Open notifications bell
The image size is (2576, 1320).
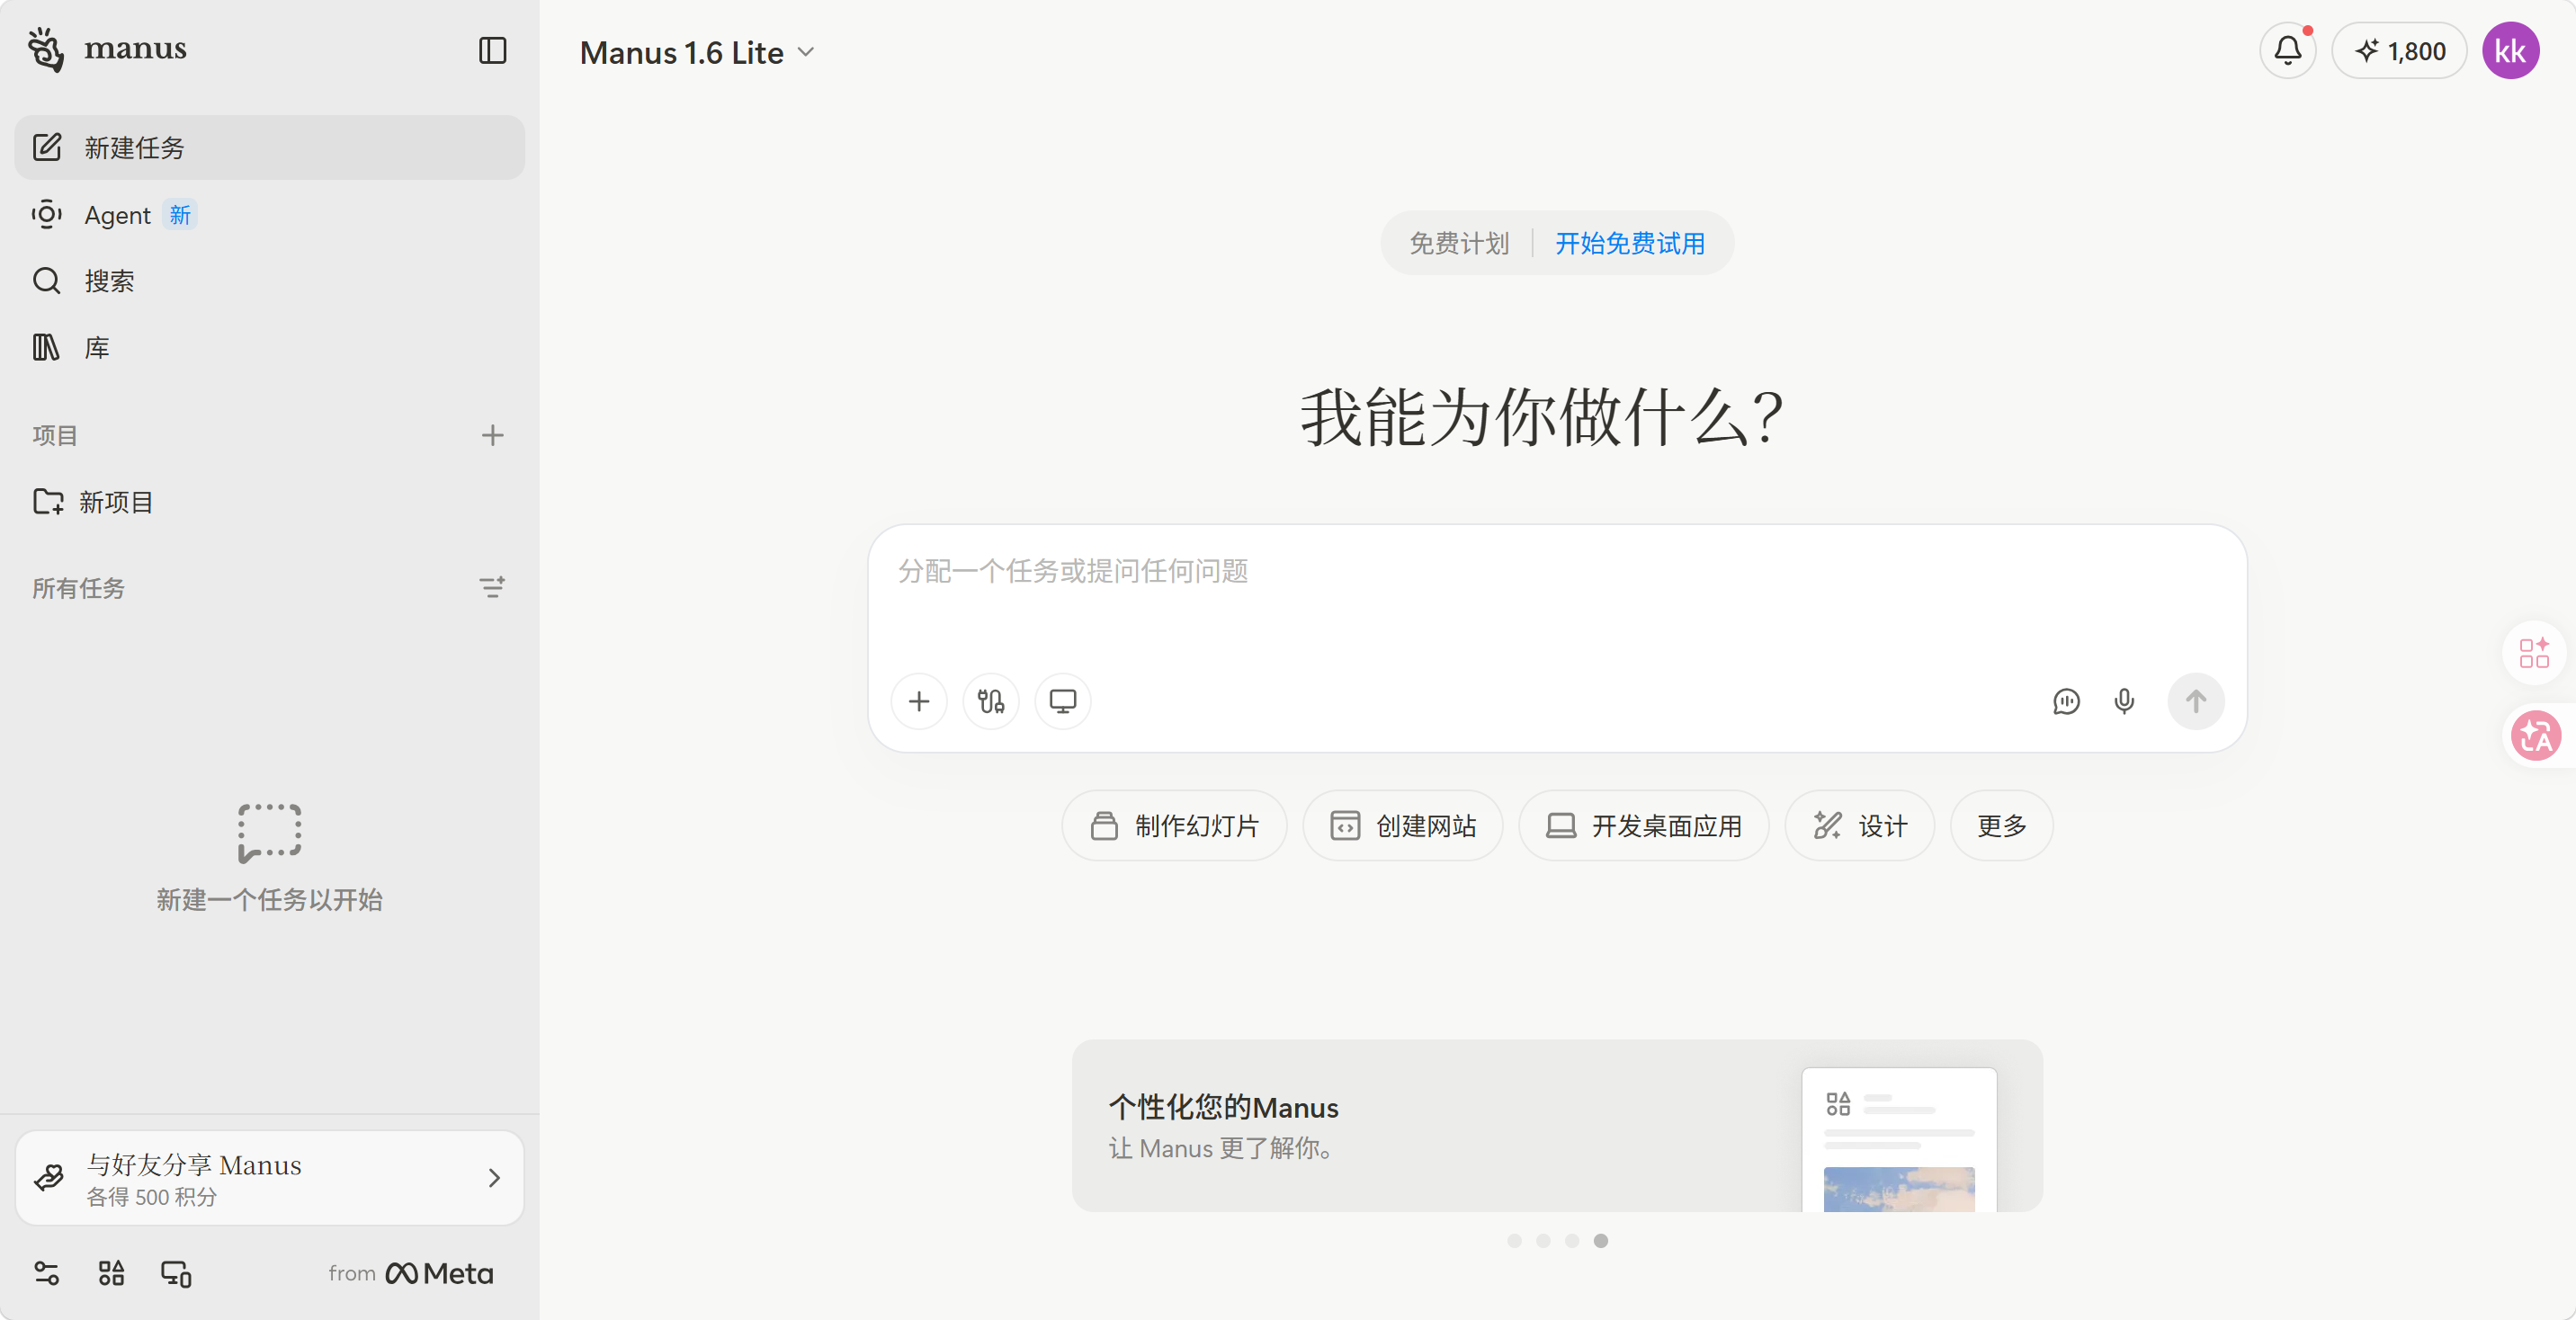(x=2288, y=51)
